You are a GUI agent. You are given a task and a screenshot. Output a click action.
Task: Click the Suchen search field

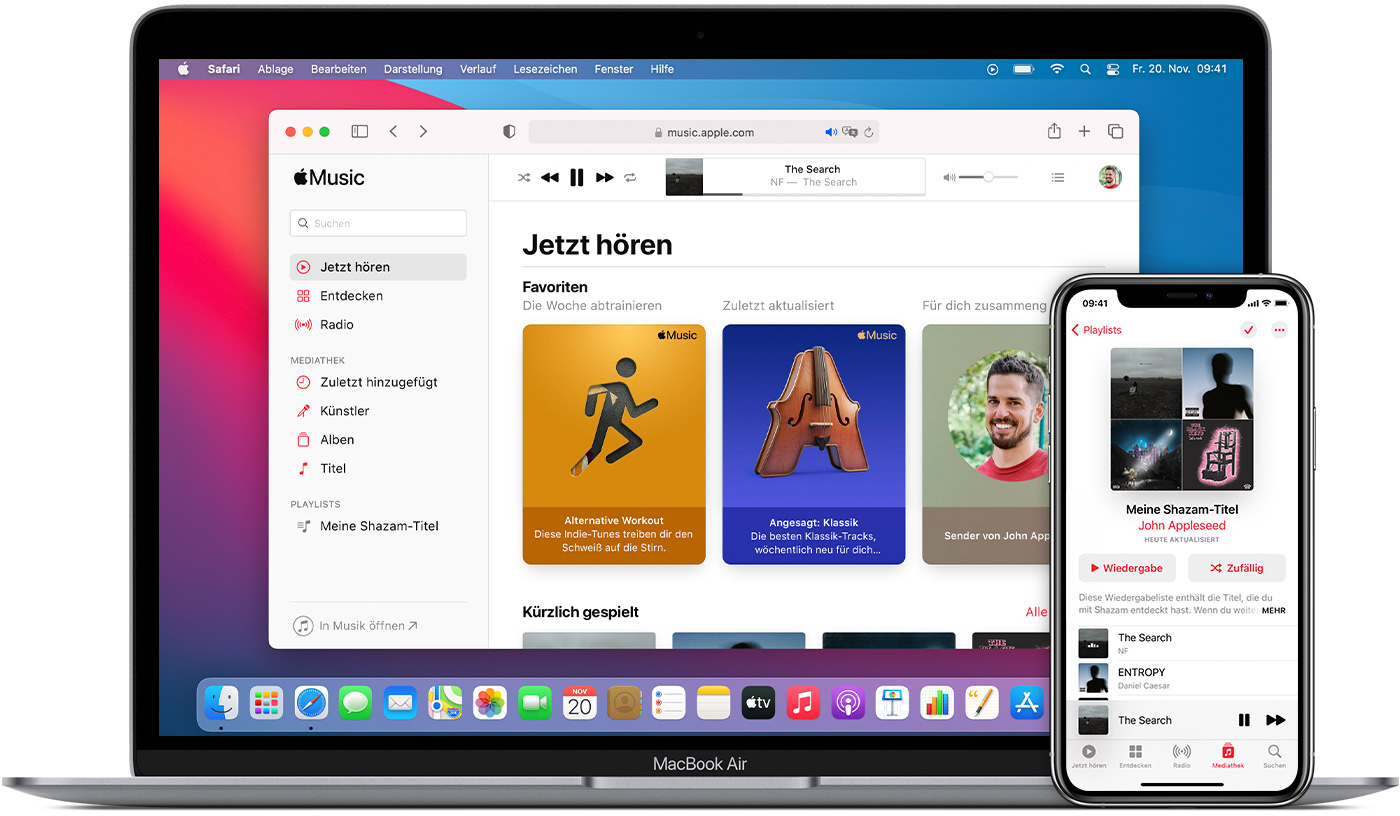click(378, 223)
